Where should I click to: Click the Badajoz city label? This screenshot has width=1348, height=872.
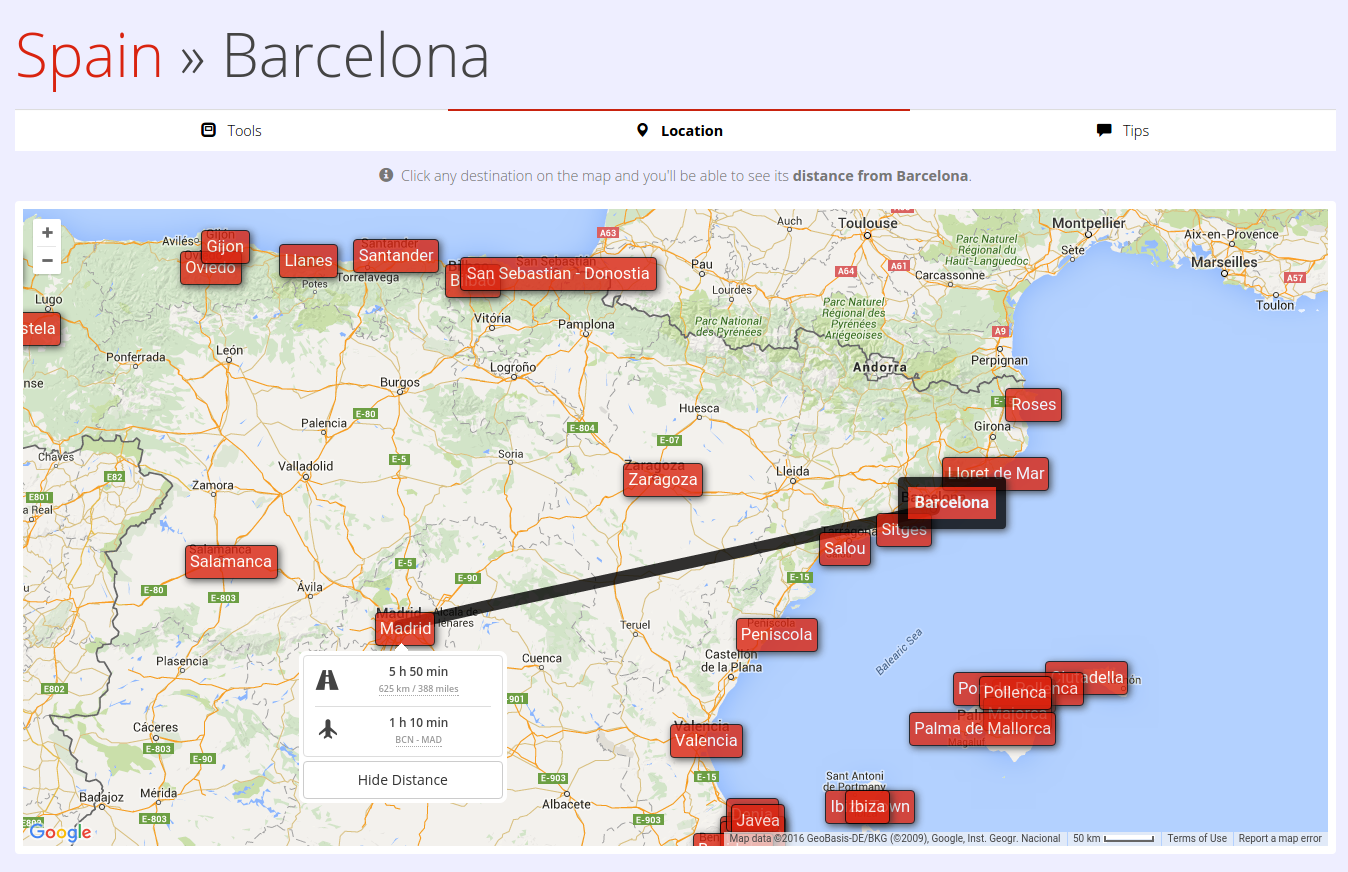(x=101, y=798)
